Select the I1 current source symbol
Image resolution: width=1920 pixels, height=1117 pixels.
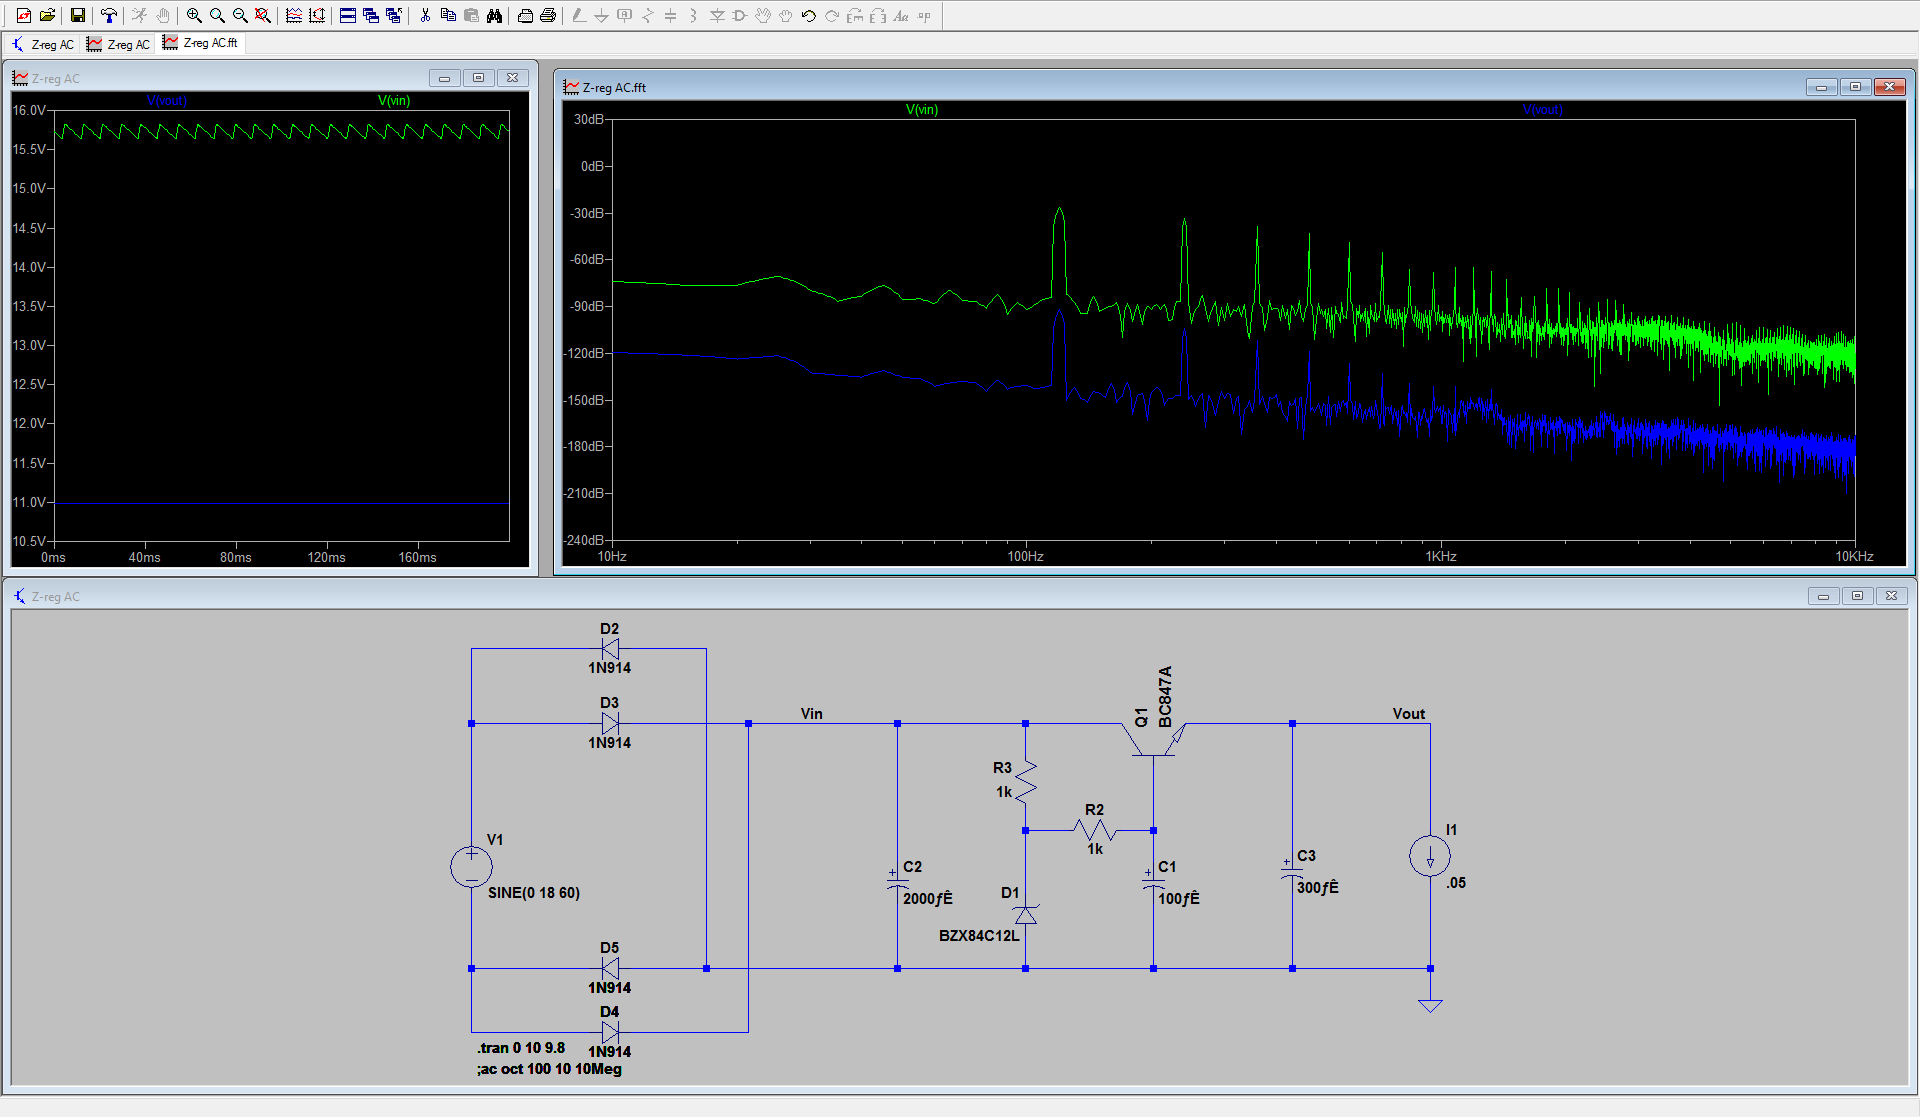pos(1430,857)
